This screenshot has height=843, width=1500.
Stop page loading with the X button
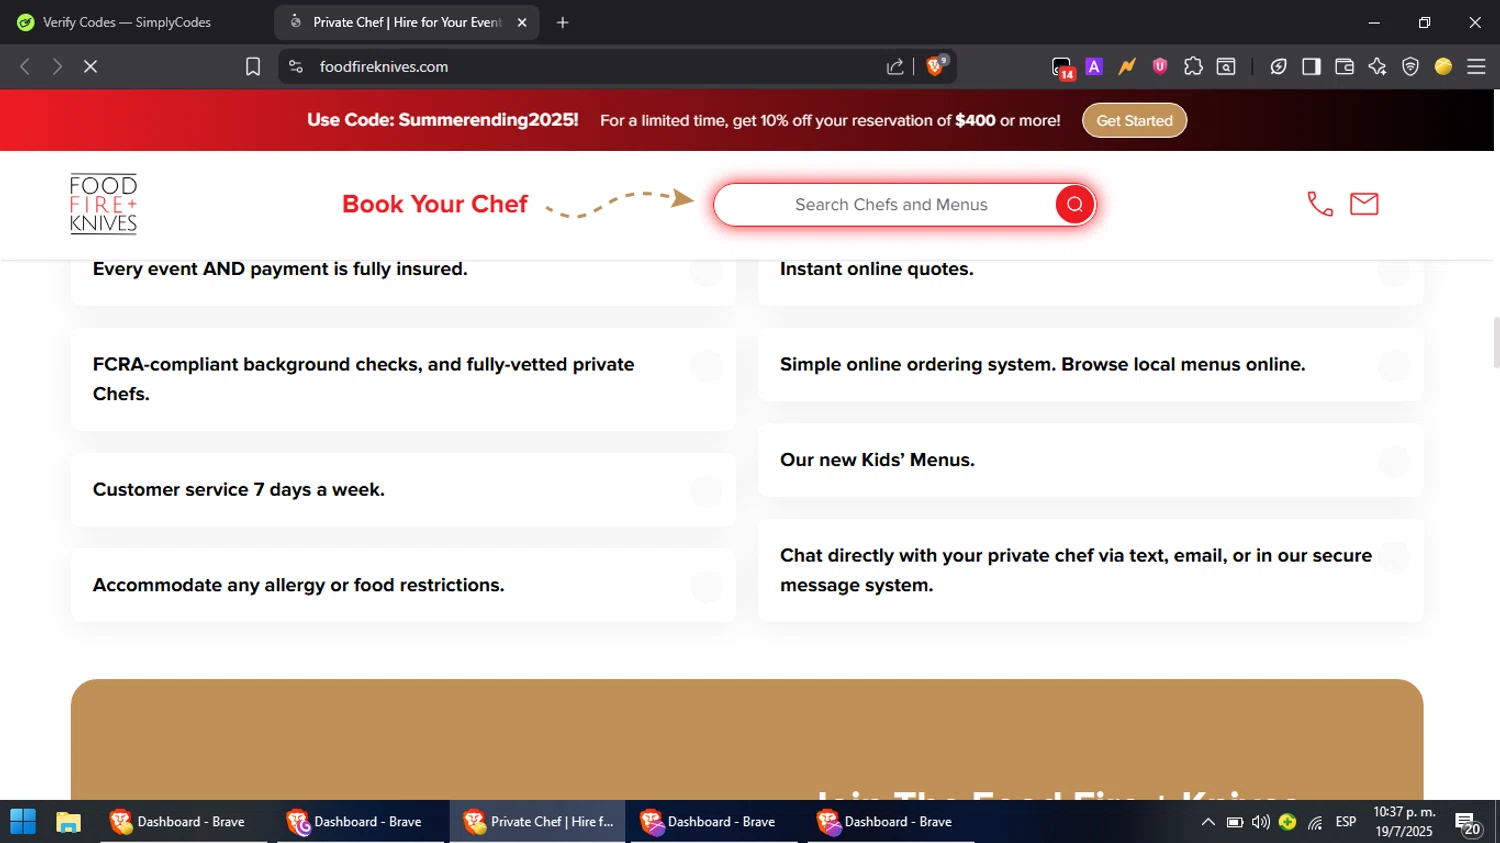(90, 66)
